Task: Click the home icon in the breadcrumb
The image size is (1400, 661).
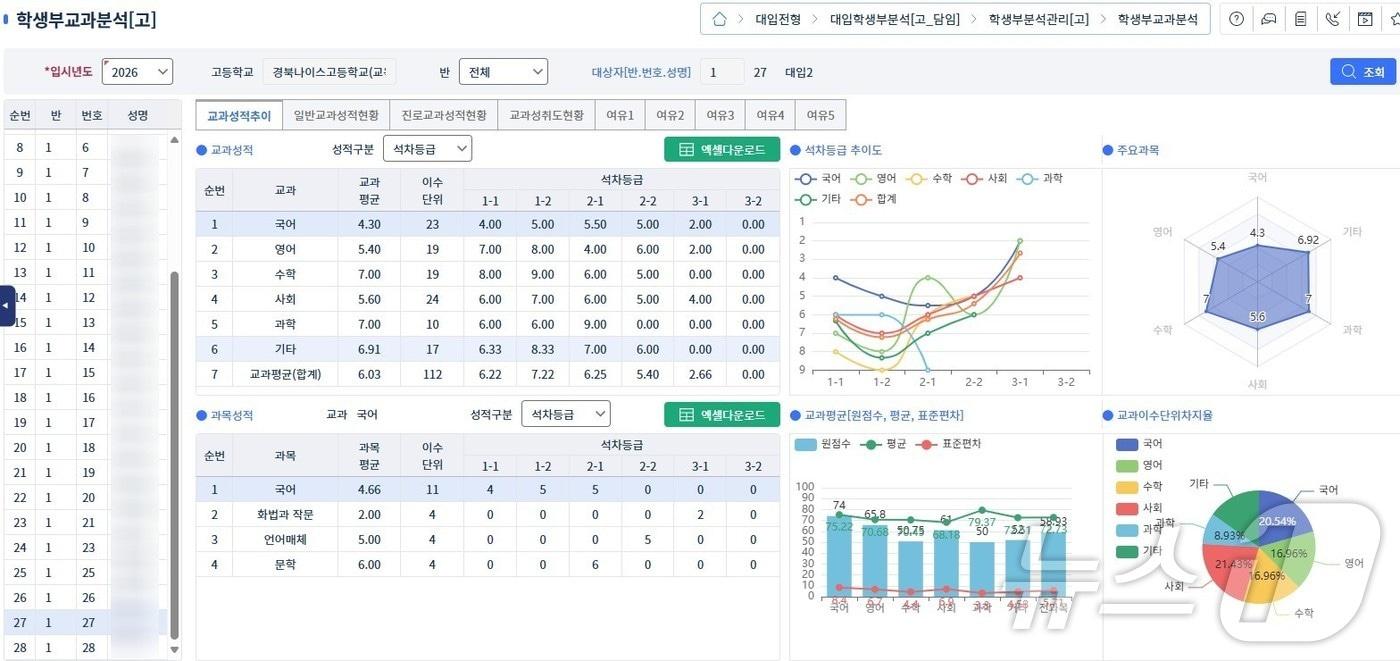Action: coord(719,18)
